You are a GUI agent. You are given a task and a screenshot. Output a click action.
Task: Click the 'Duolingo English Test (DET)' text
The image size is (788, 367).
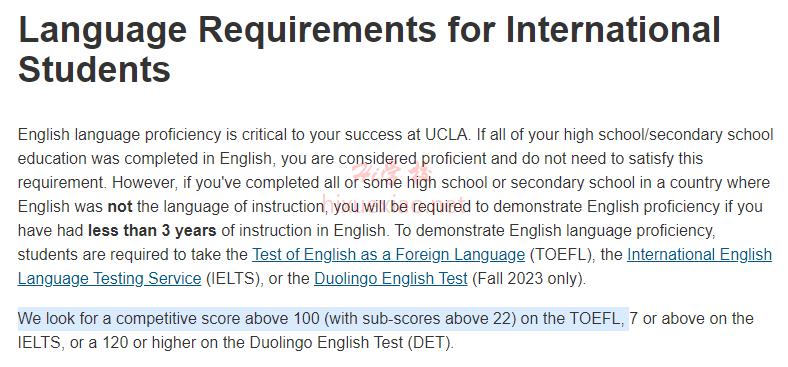tap(351, 343)
